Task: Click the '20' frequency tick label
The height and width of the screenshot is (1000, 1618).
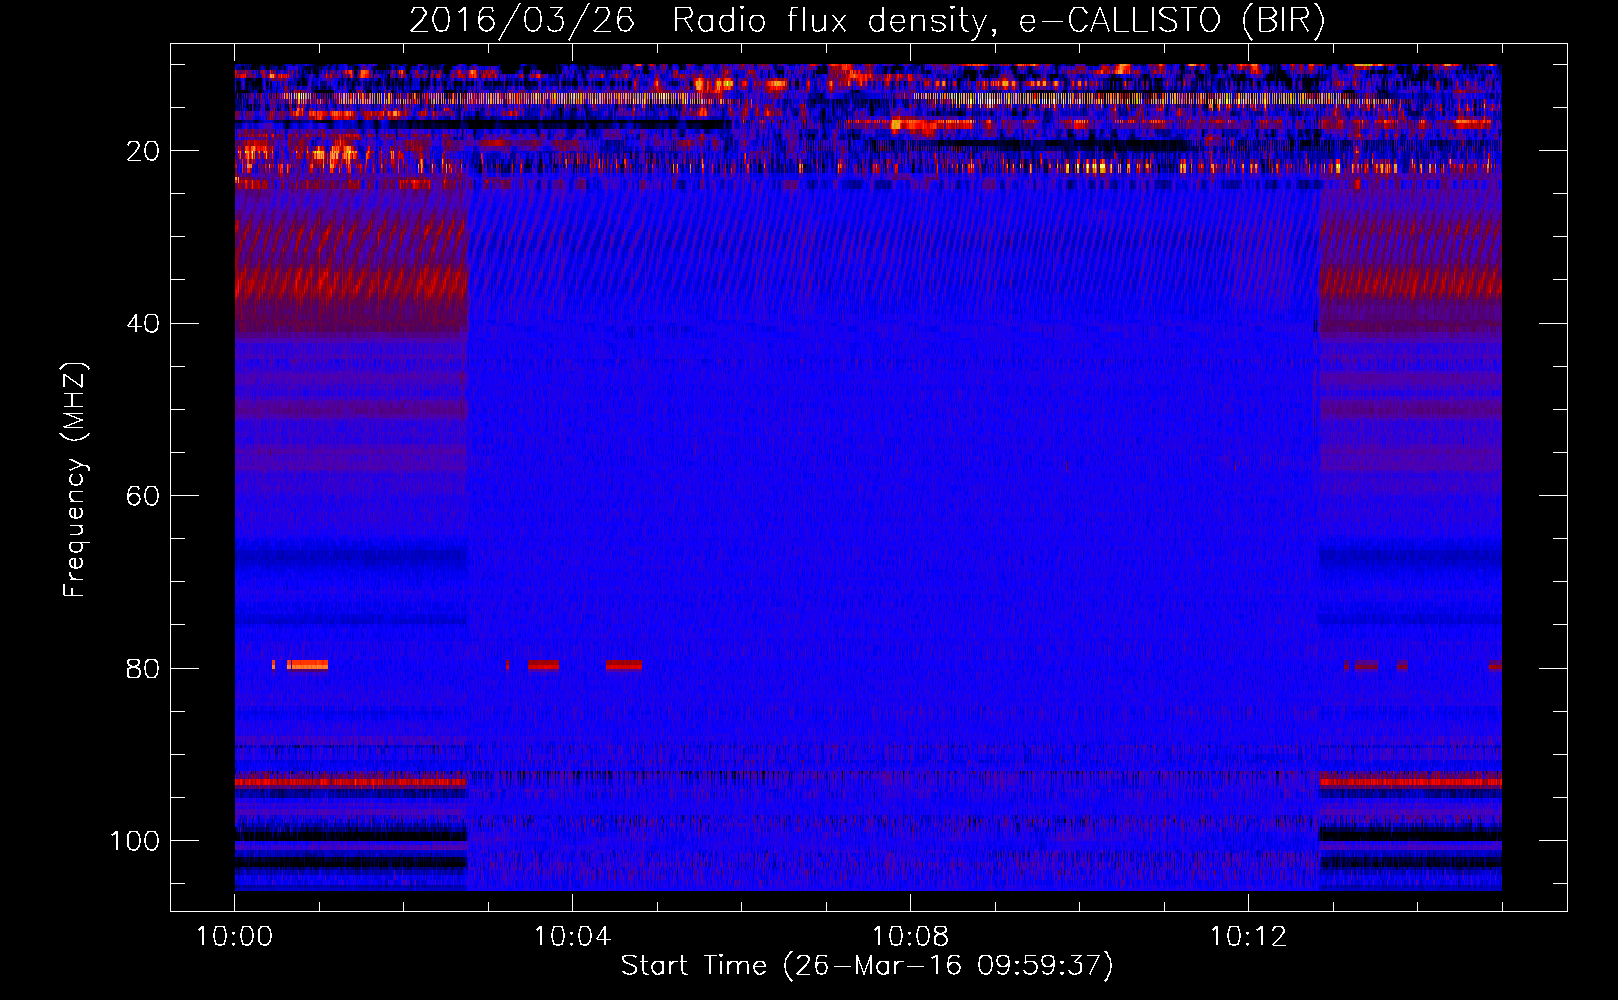Action: (x=143, y=151)
